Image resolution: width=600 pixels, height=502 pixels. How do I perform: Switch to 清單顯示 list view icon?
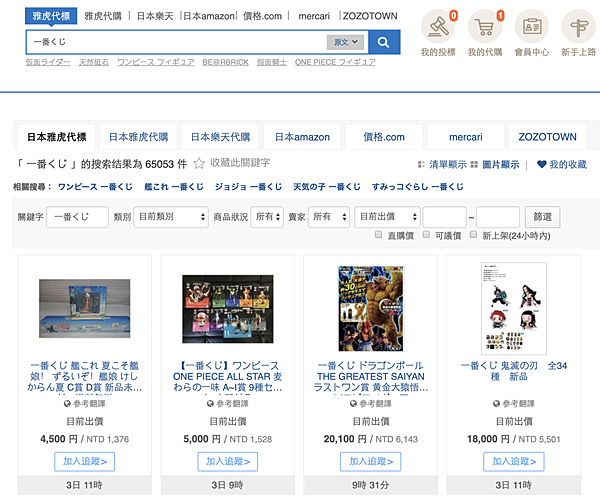pyautogui.click(x=421, y=165)
